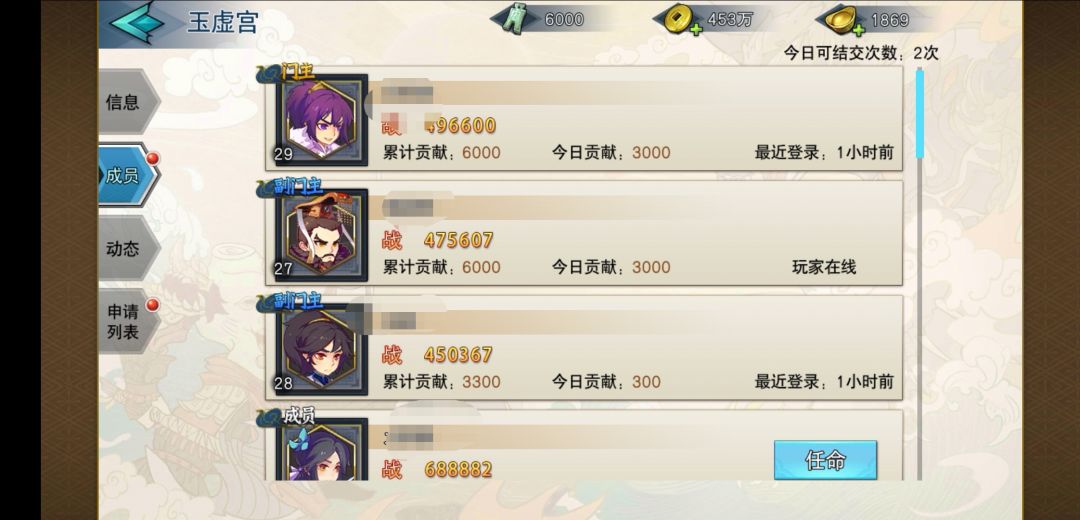
Task: Click the 453万 coin balance
Action: [730, 20]
